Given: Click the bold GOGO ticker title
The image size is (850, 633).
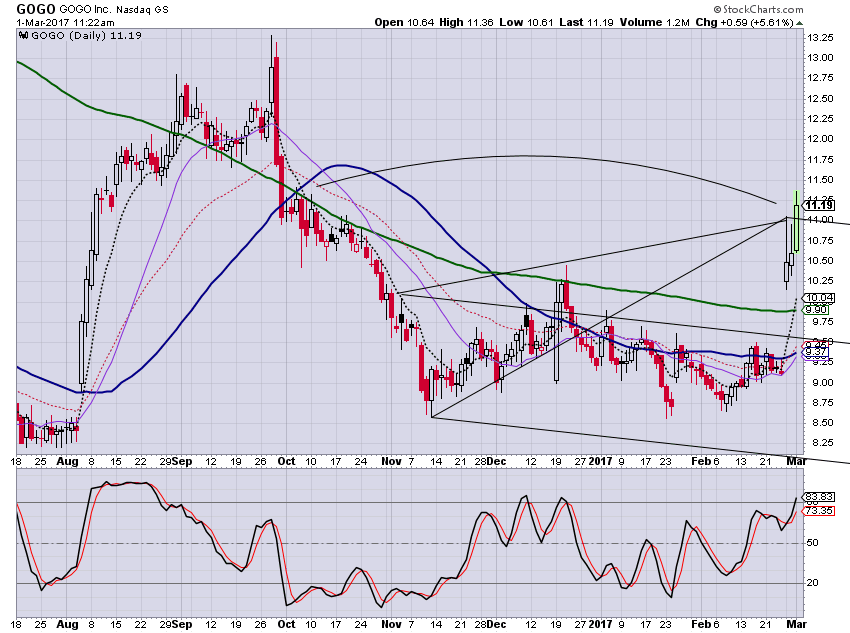Looking at the screenshot, I should point(36,9).
